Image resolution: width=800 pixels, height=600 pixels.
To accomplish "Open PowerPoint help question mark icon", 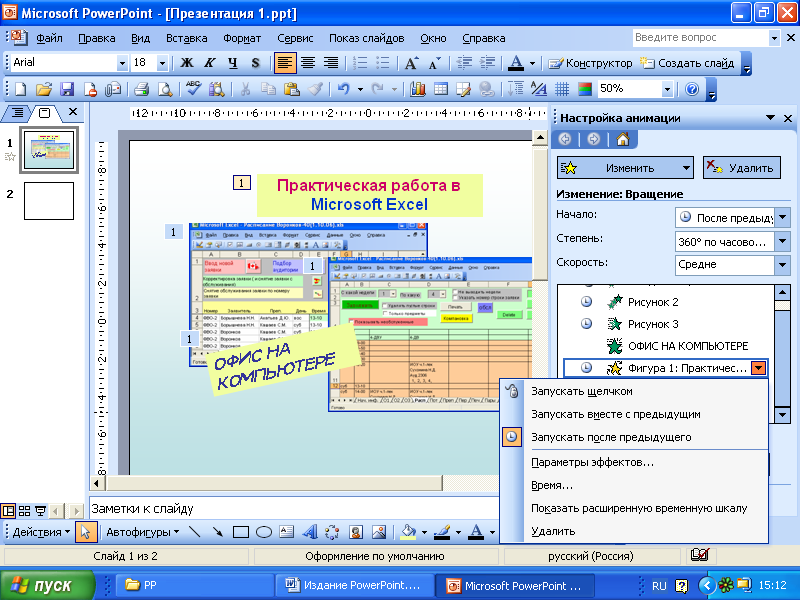I will point(692,89).
